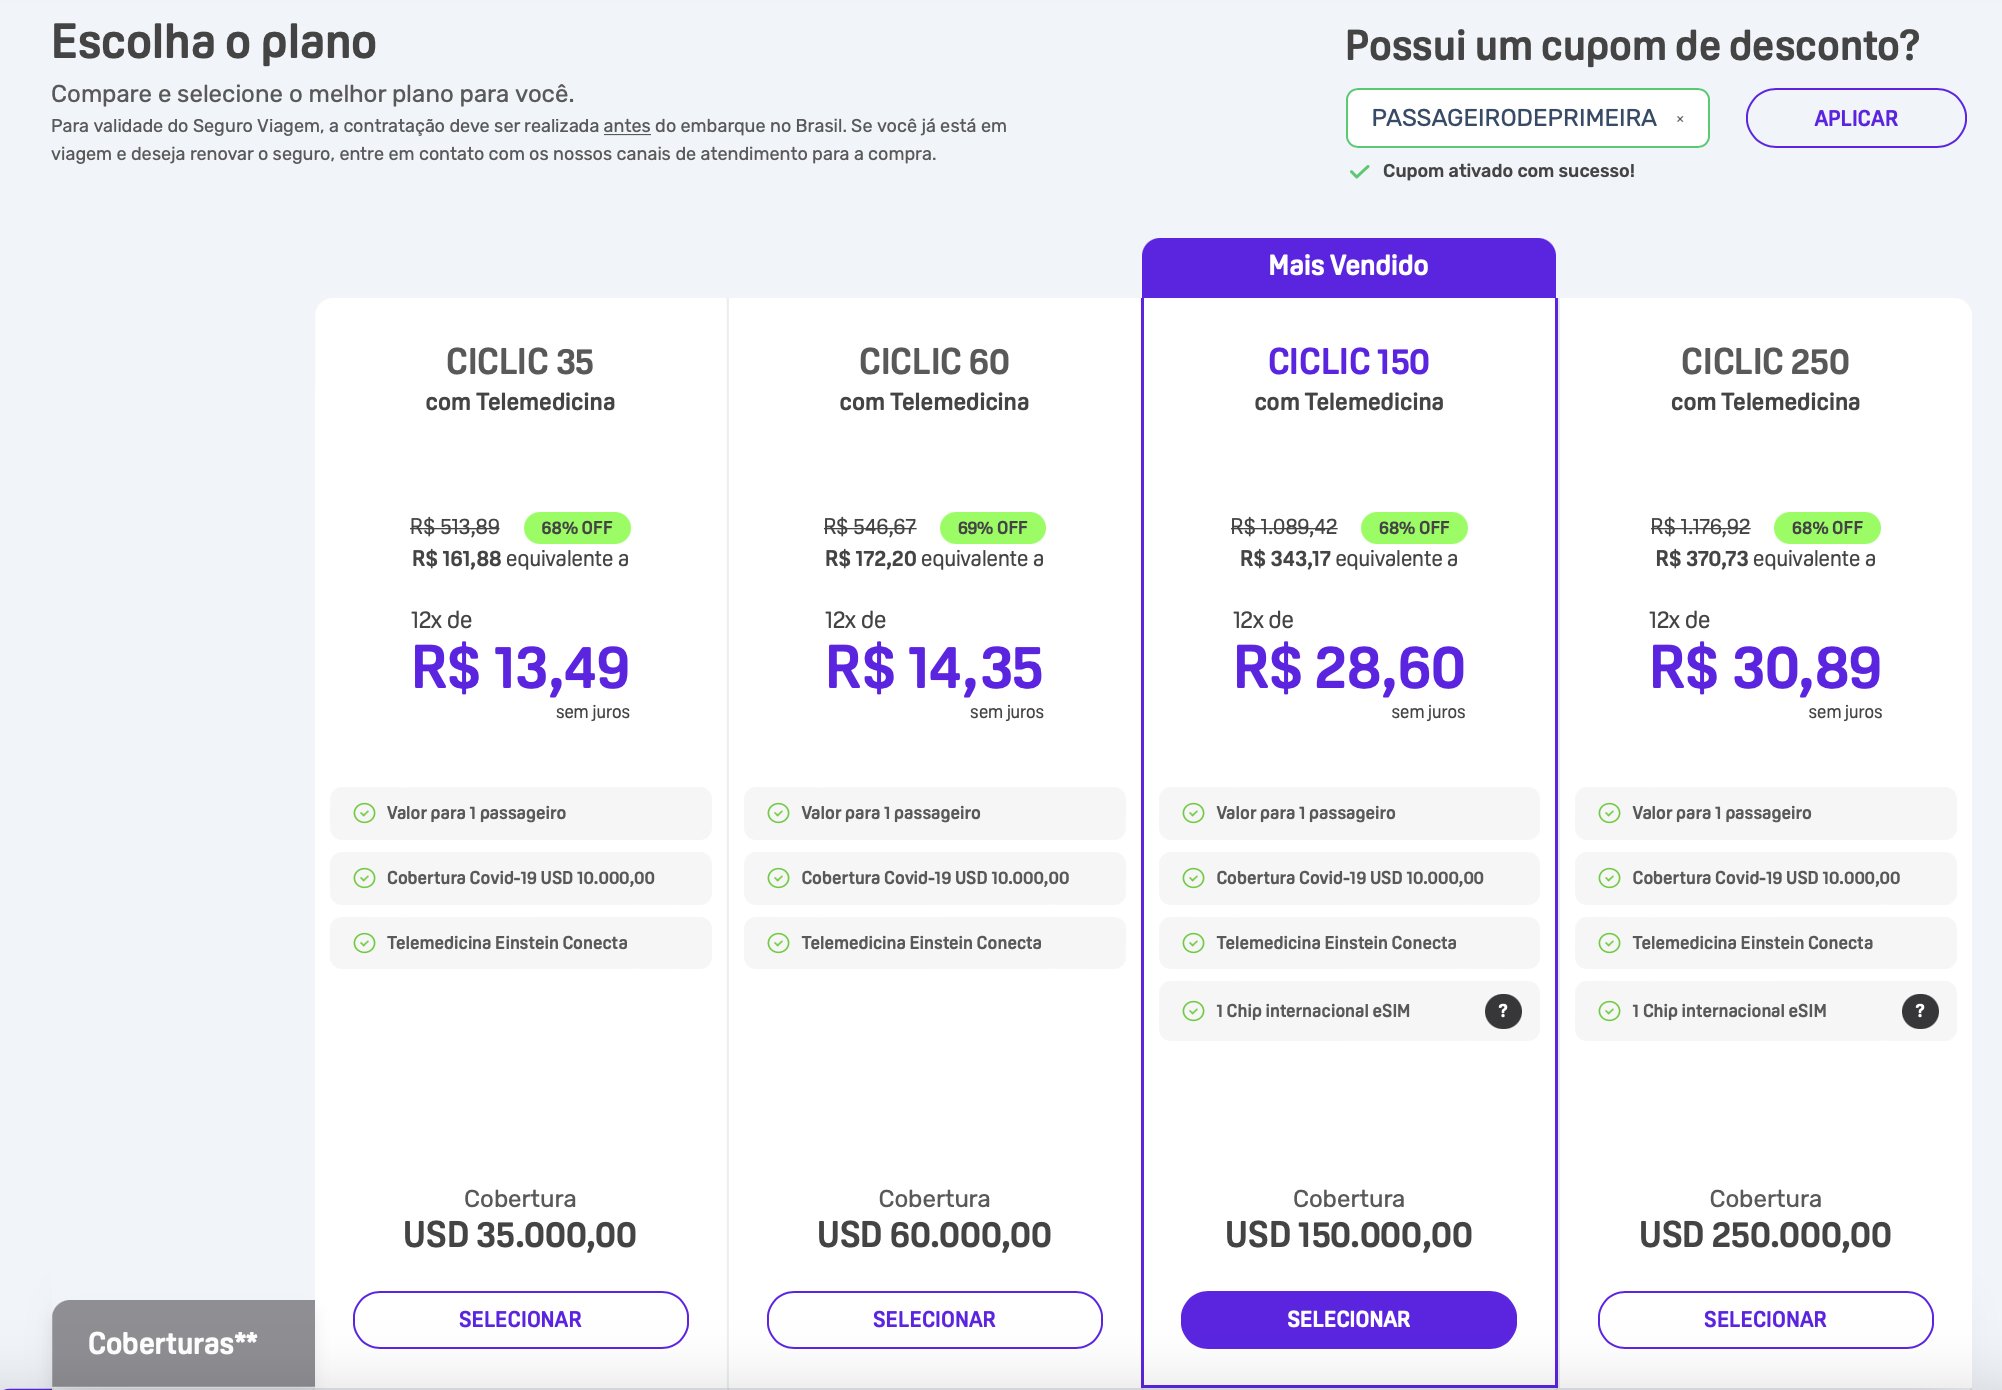Click CICLIC 250 Chip internacional eSIM check icon
The image size is (2002, 1390).
pyautogui.click(x=1609, y=1011)
